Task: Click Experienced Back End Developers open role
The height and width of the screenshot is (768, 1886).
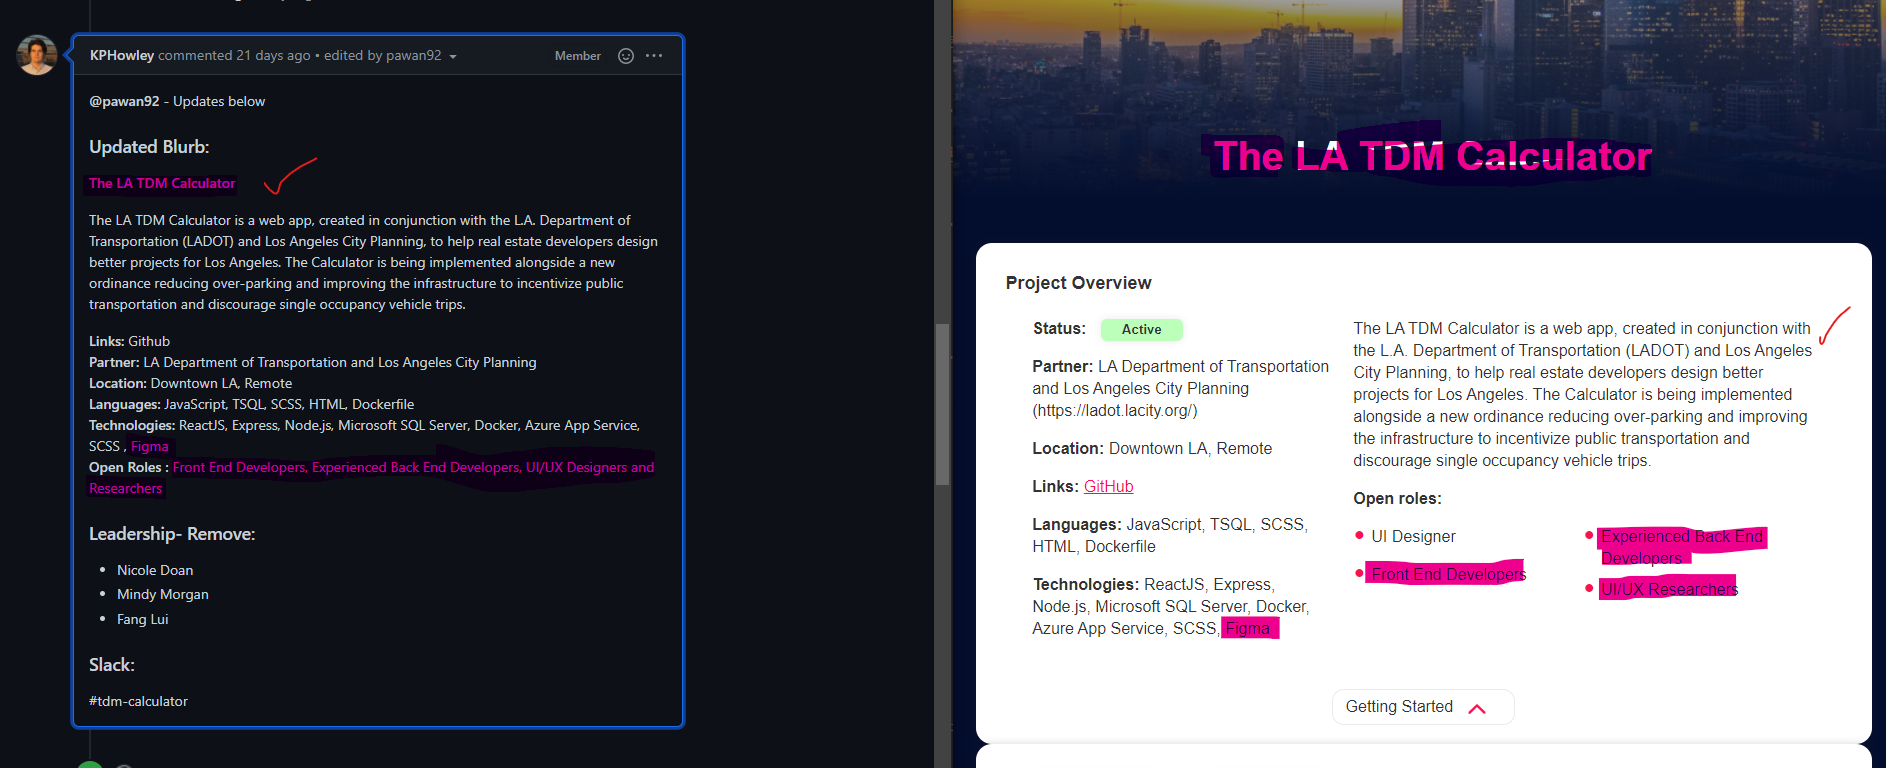Action: 1682,547
